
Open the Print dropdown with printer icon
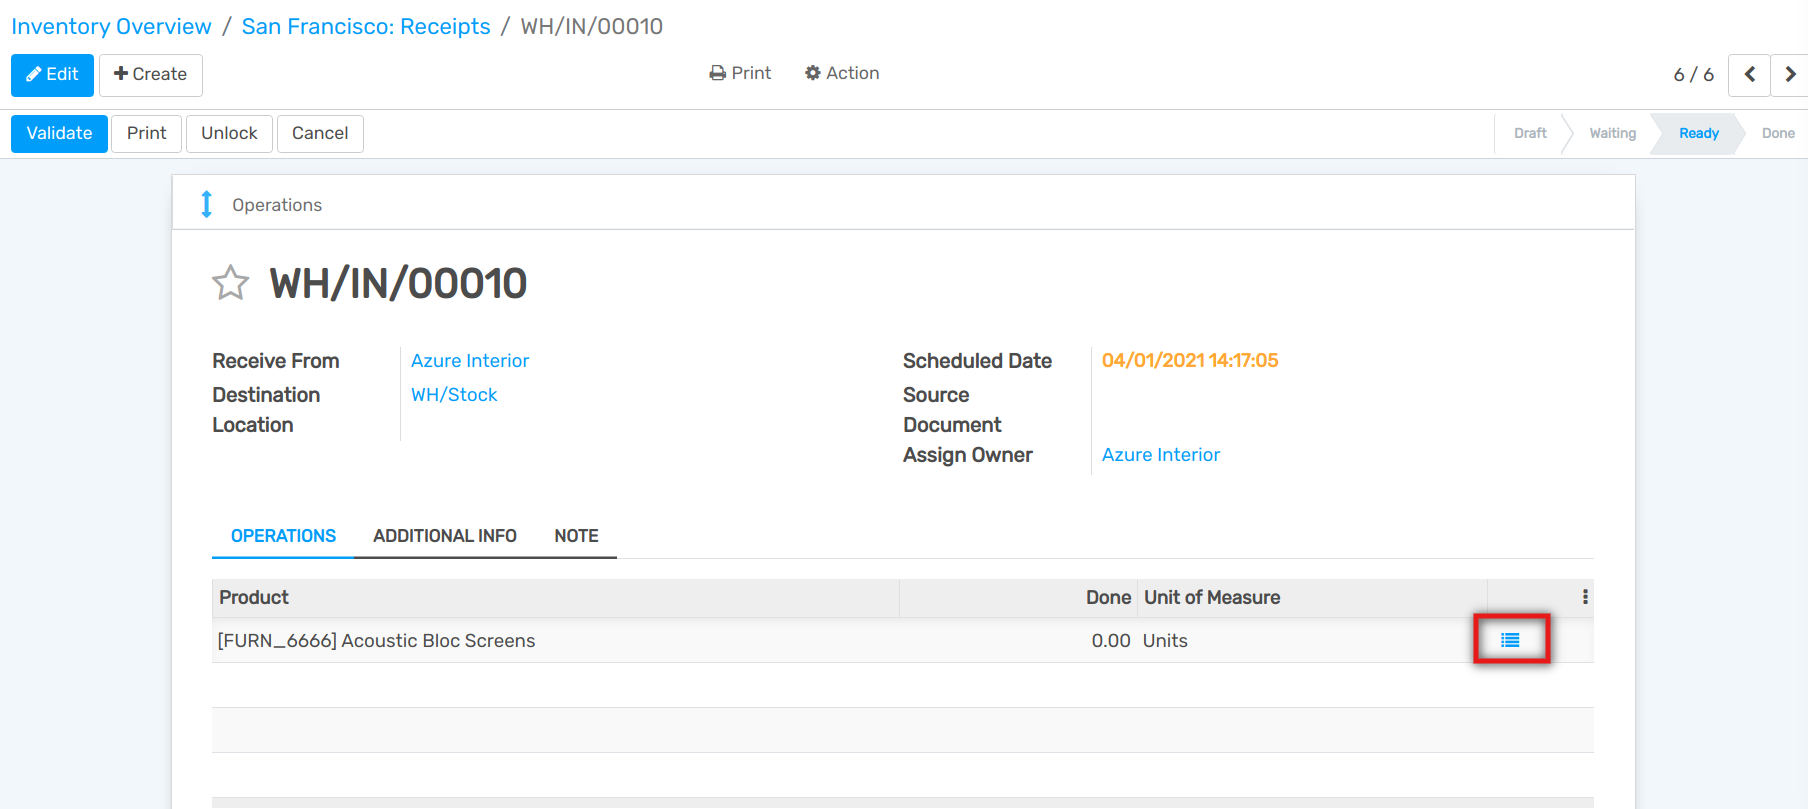click(740, 73)
